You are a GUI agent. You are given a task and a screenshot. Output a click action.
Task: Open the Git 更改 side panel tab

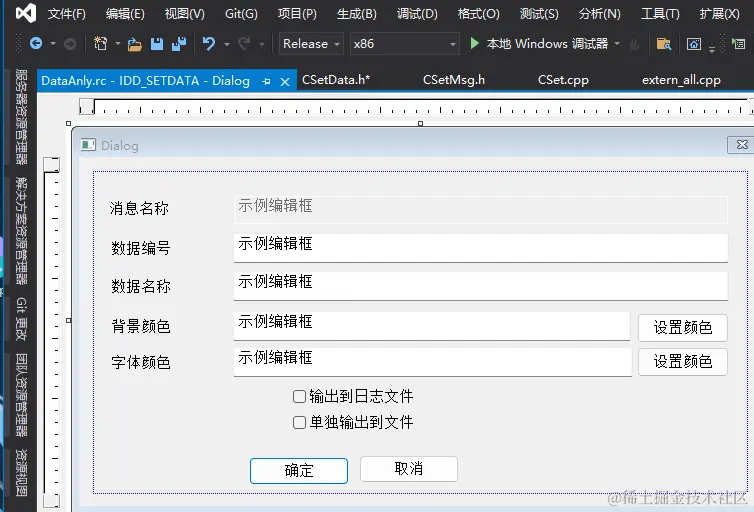tap(21, 319)
